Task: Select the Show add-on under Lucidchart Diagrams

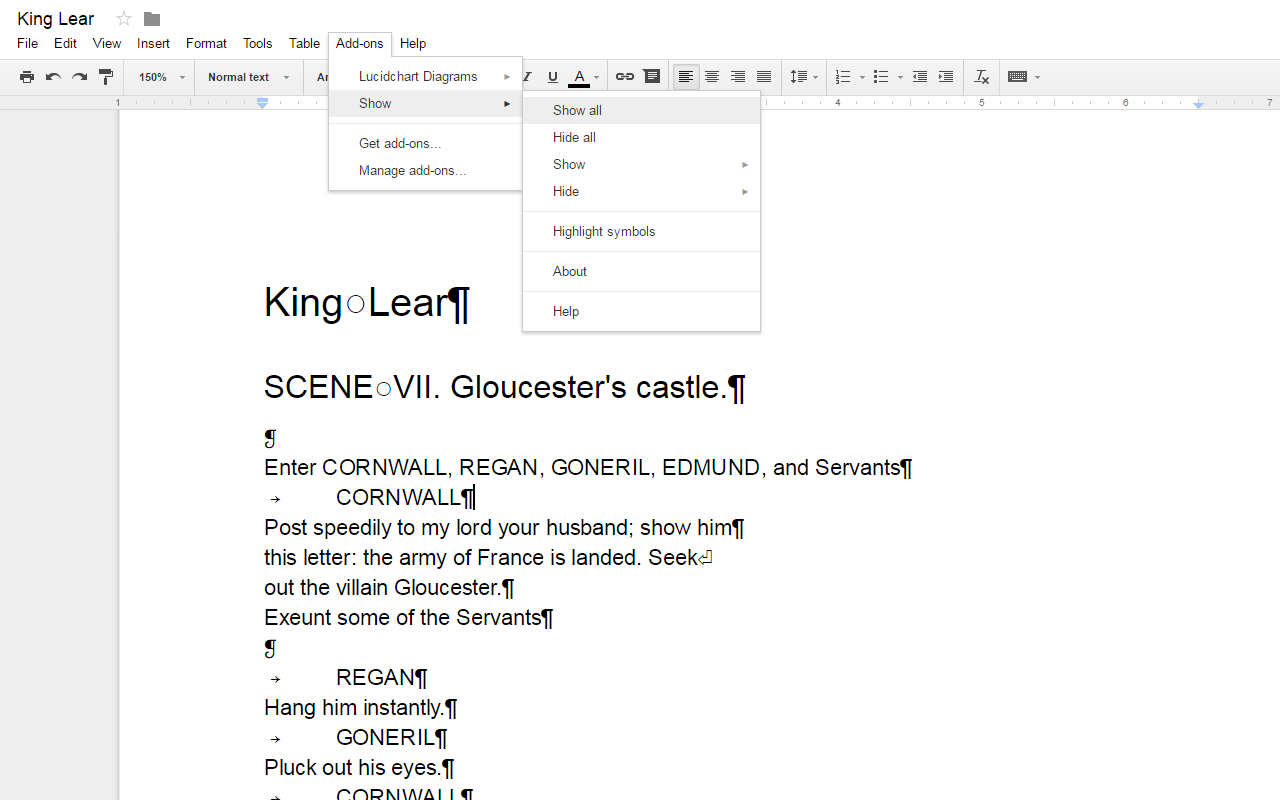Action: (426, 103)
